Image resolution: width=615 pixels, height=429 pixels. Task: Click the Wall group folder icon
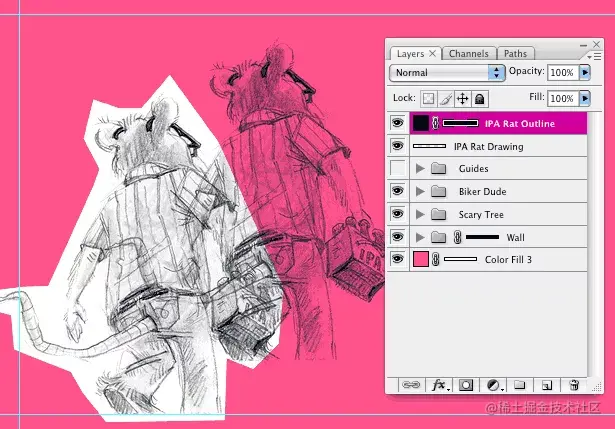tap(439, 237)
